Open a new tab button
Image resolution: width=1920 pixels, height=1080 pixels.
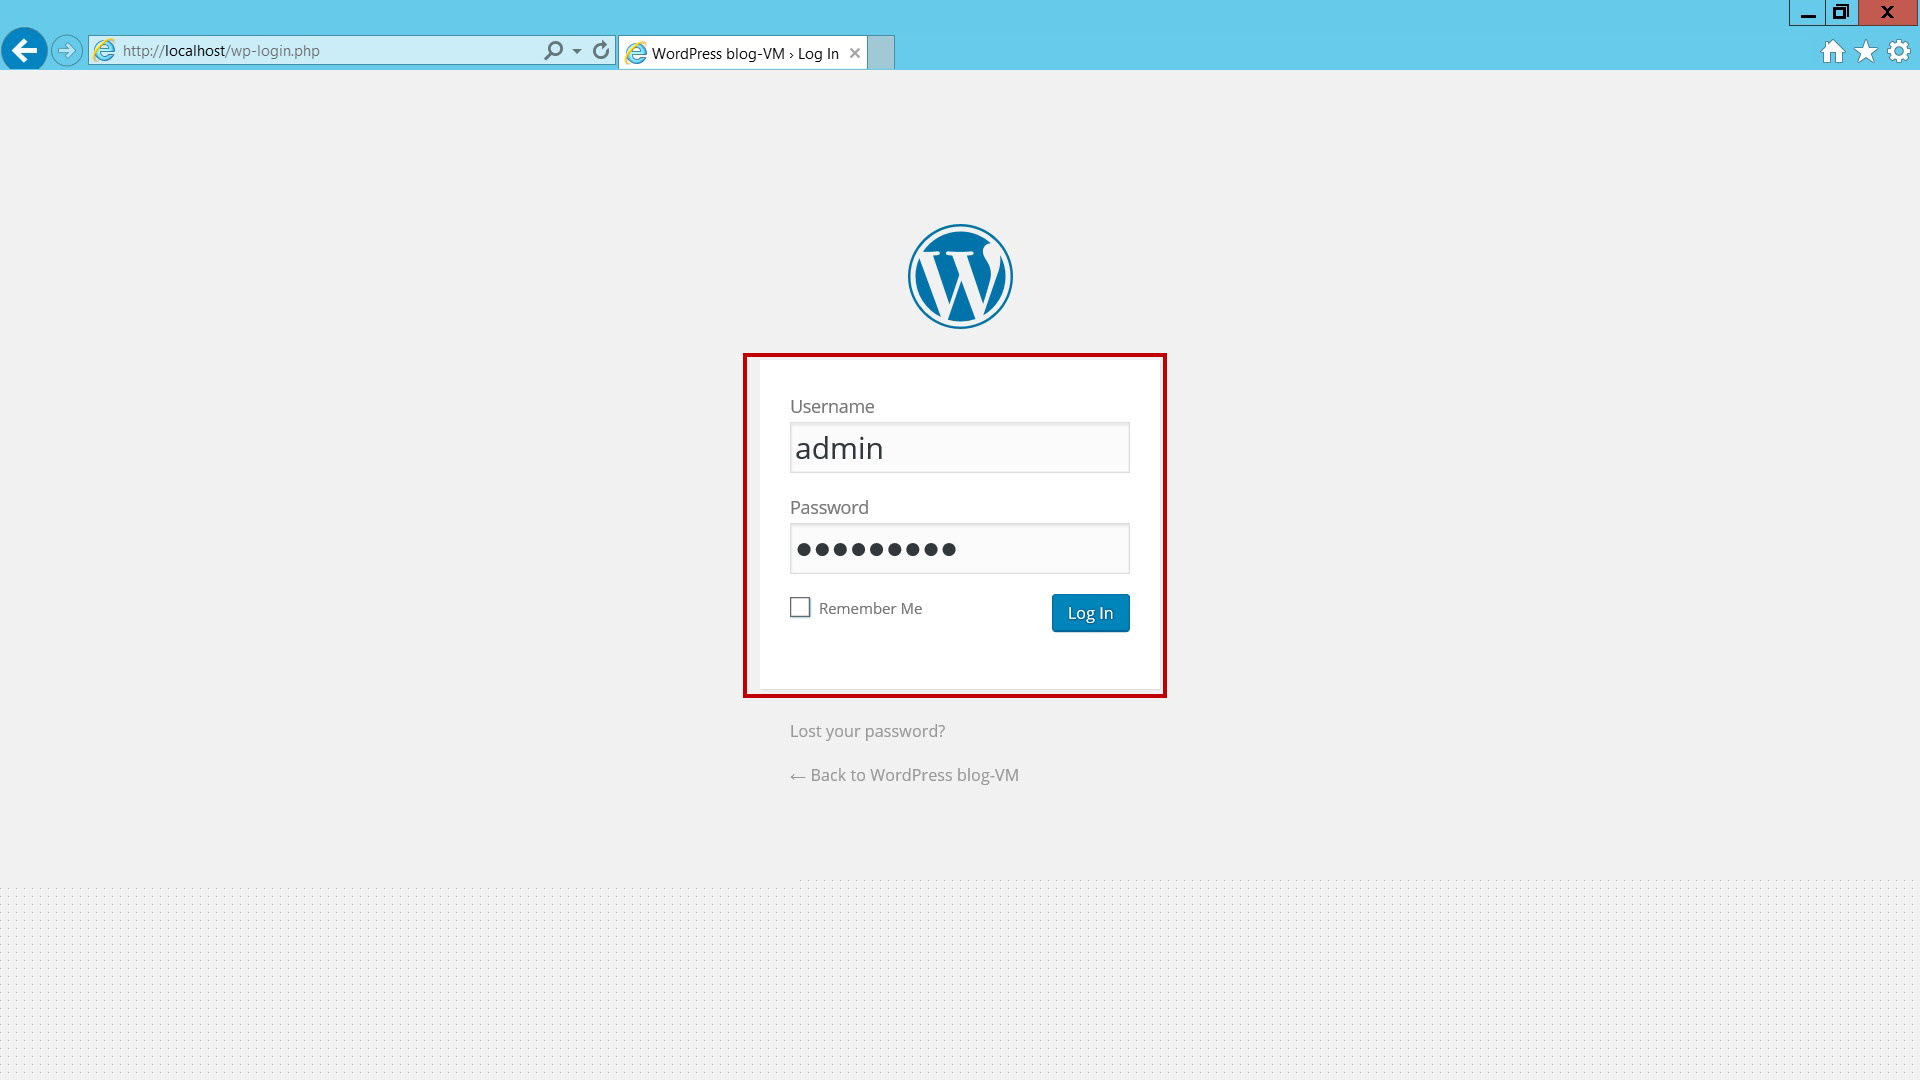point(881,53)
